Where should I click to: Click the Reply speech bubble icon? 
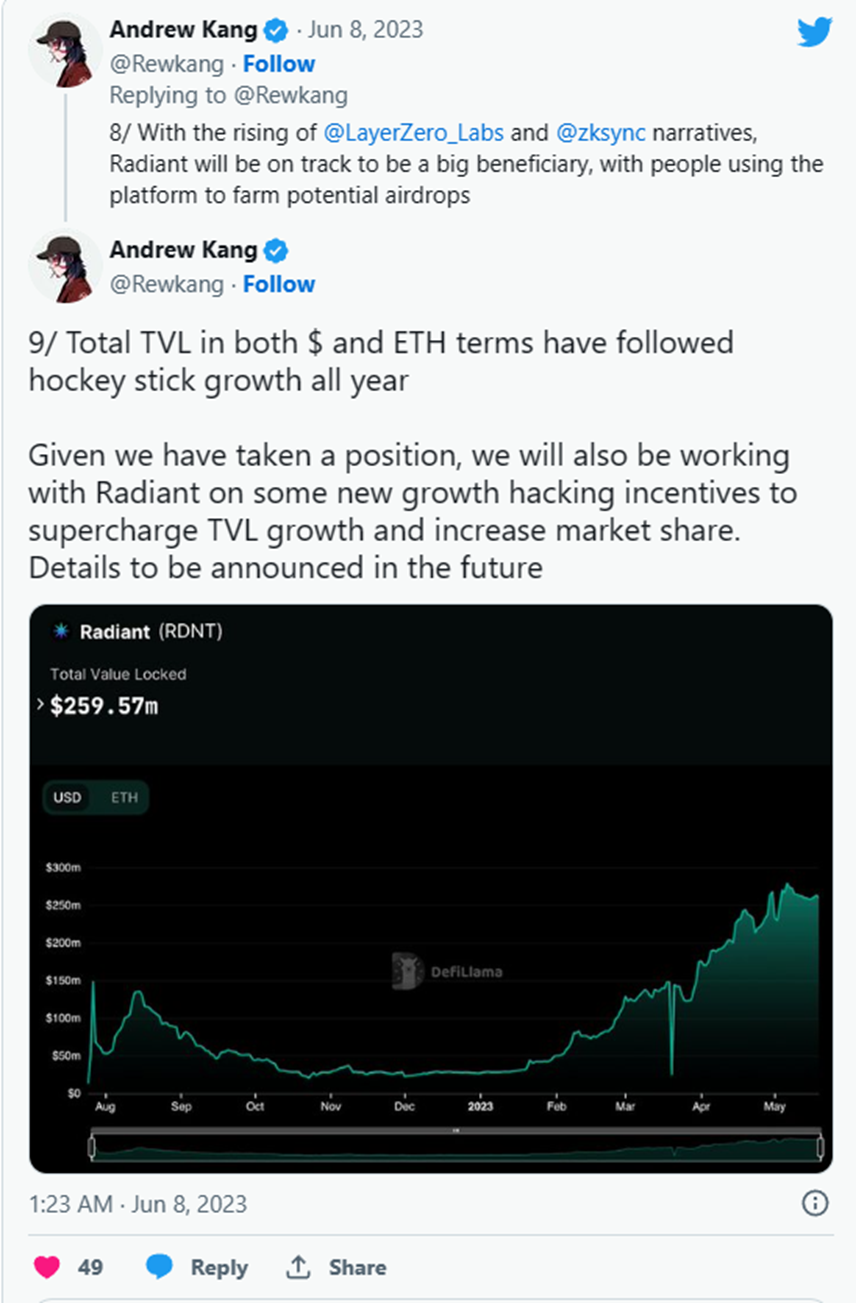coord(160,1267)
